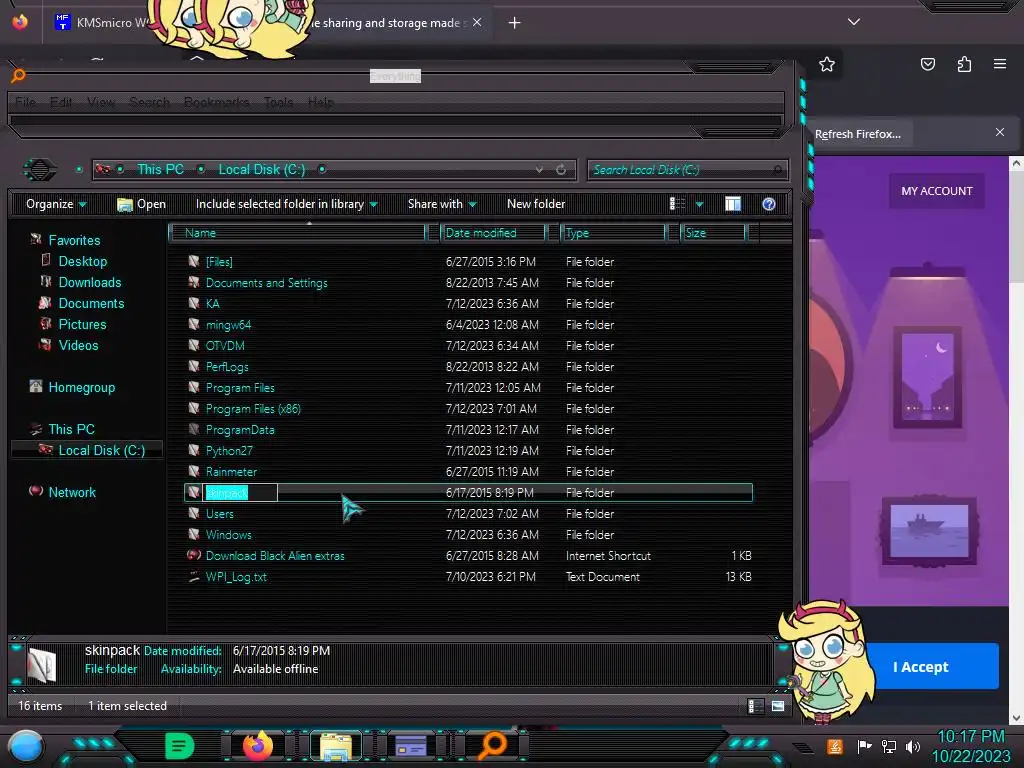
Task: Select Network in the navigation pane
Action: (72, 492)
